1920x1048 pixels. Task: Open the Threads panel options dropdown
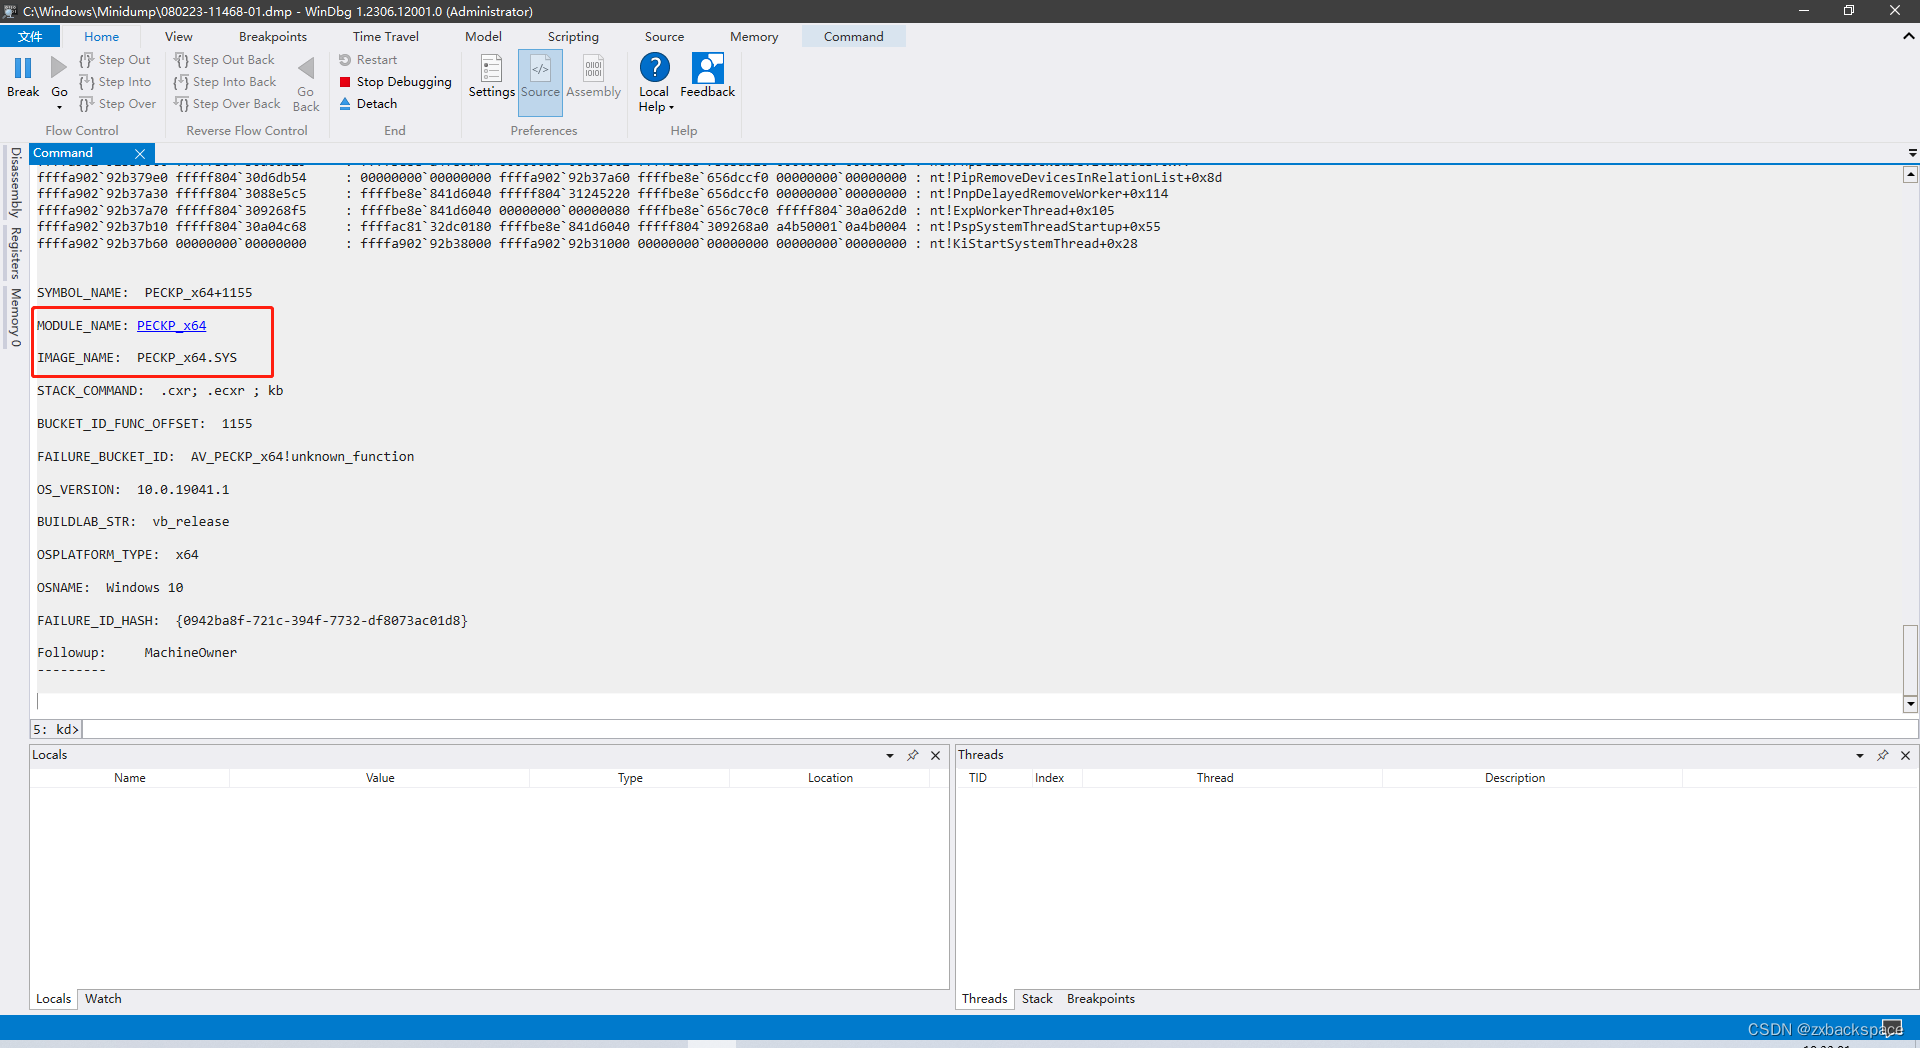point(1860,756)
